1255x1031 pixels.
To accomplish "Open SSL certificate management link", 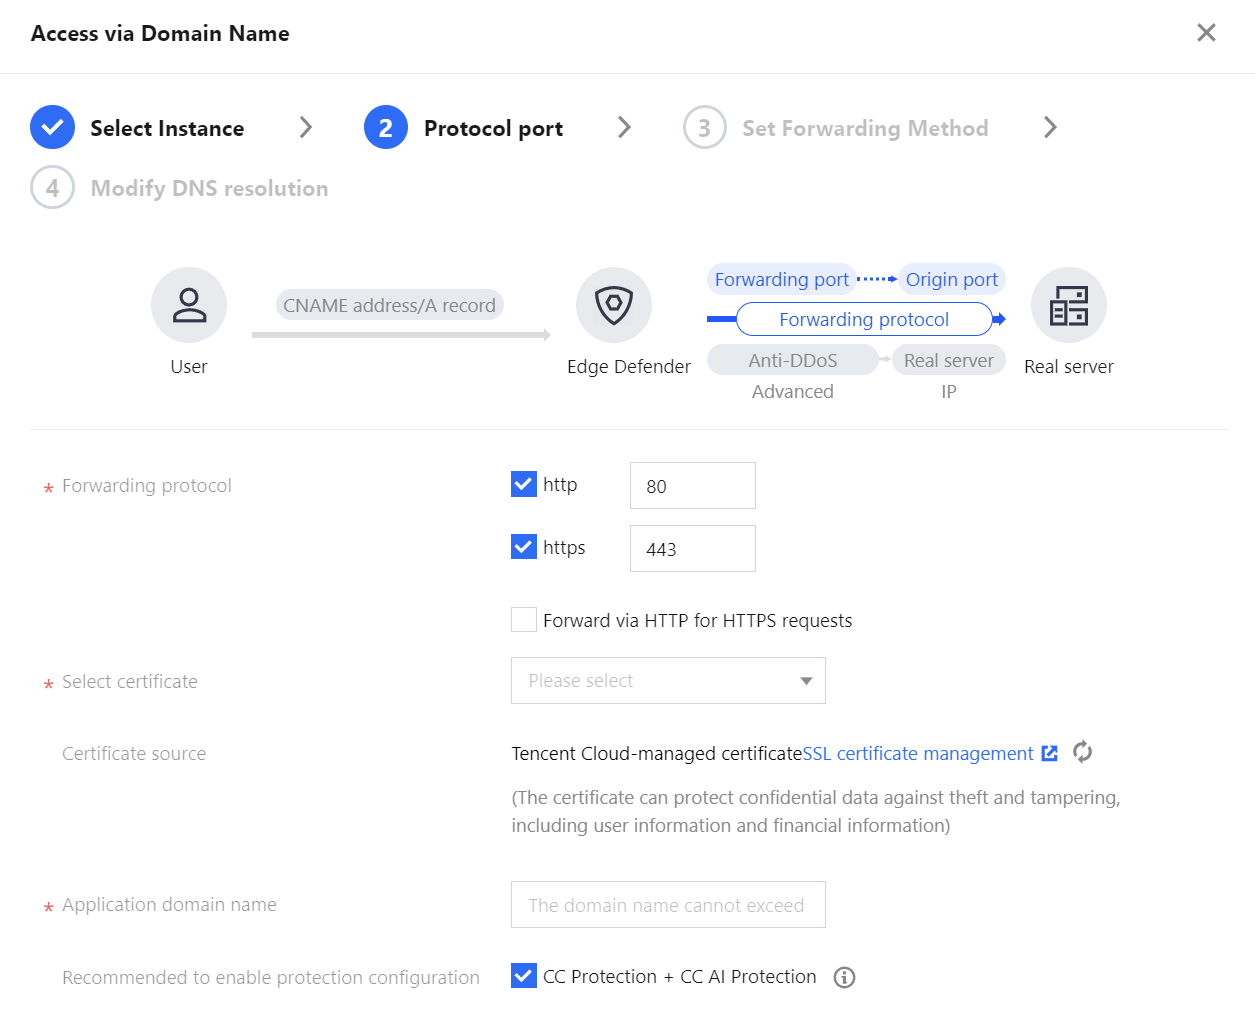I will pos(918,754).
